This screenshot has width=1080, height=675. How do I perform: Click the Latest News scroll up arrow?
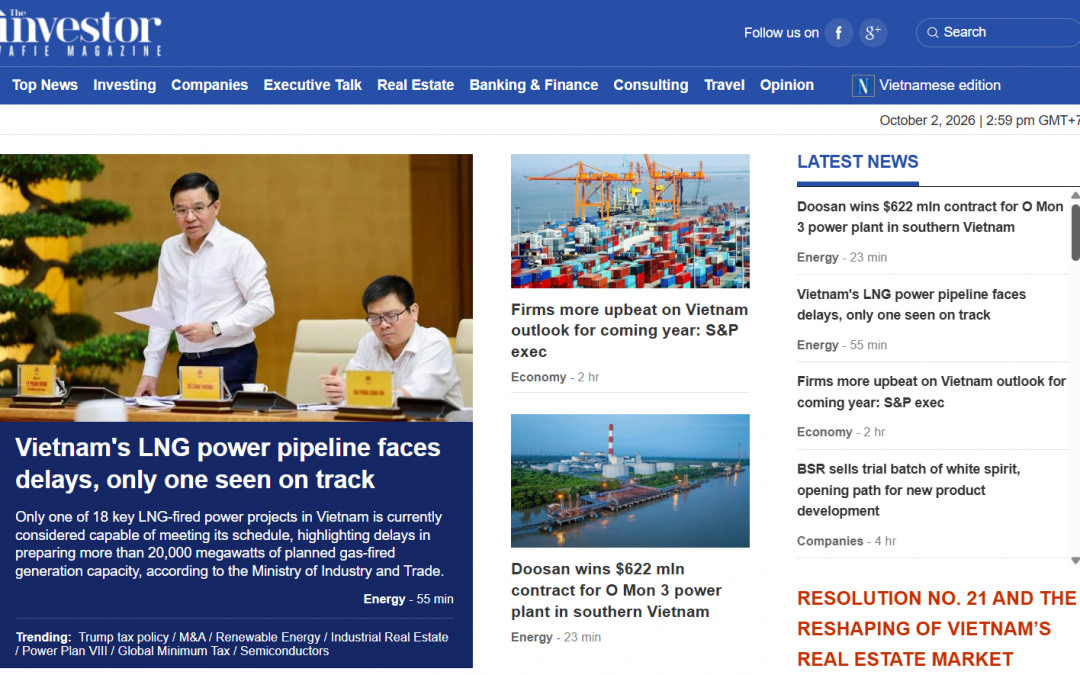[x=1075, y=196]
